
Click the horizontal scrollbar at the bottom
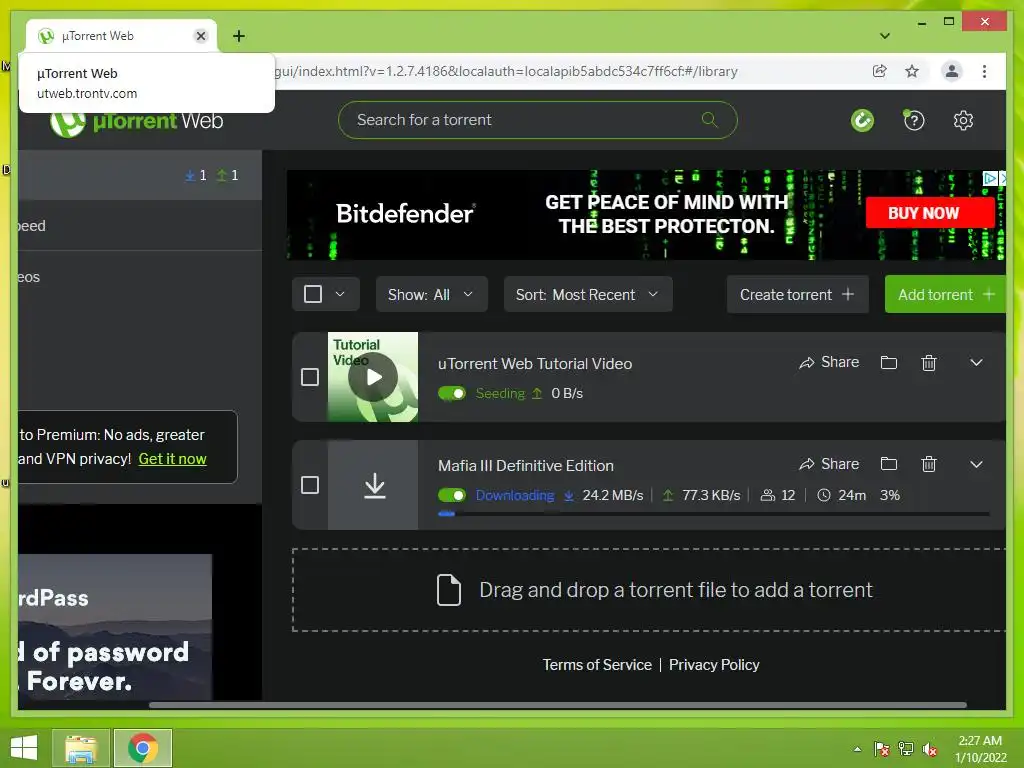pos(558,705)
